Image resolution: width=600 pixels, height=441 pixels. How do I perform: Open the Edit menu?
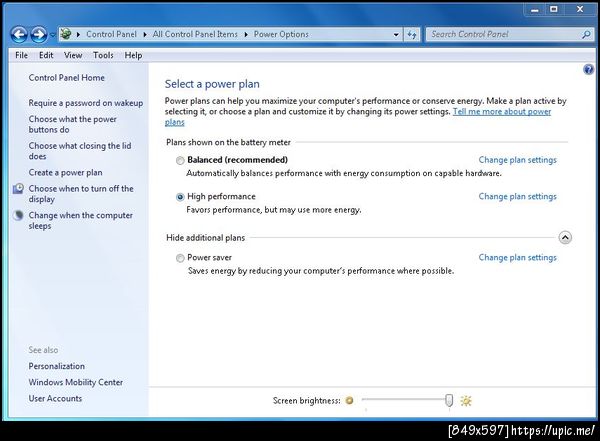coord(46,55)
